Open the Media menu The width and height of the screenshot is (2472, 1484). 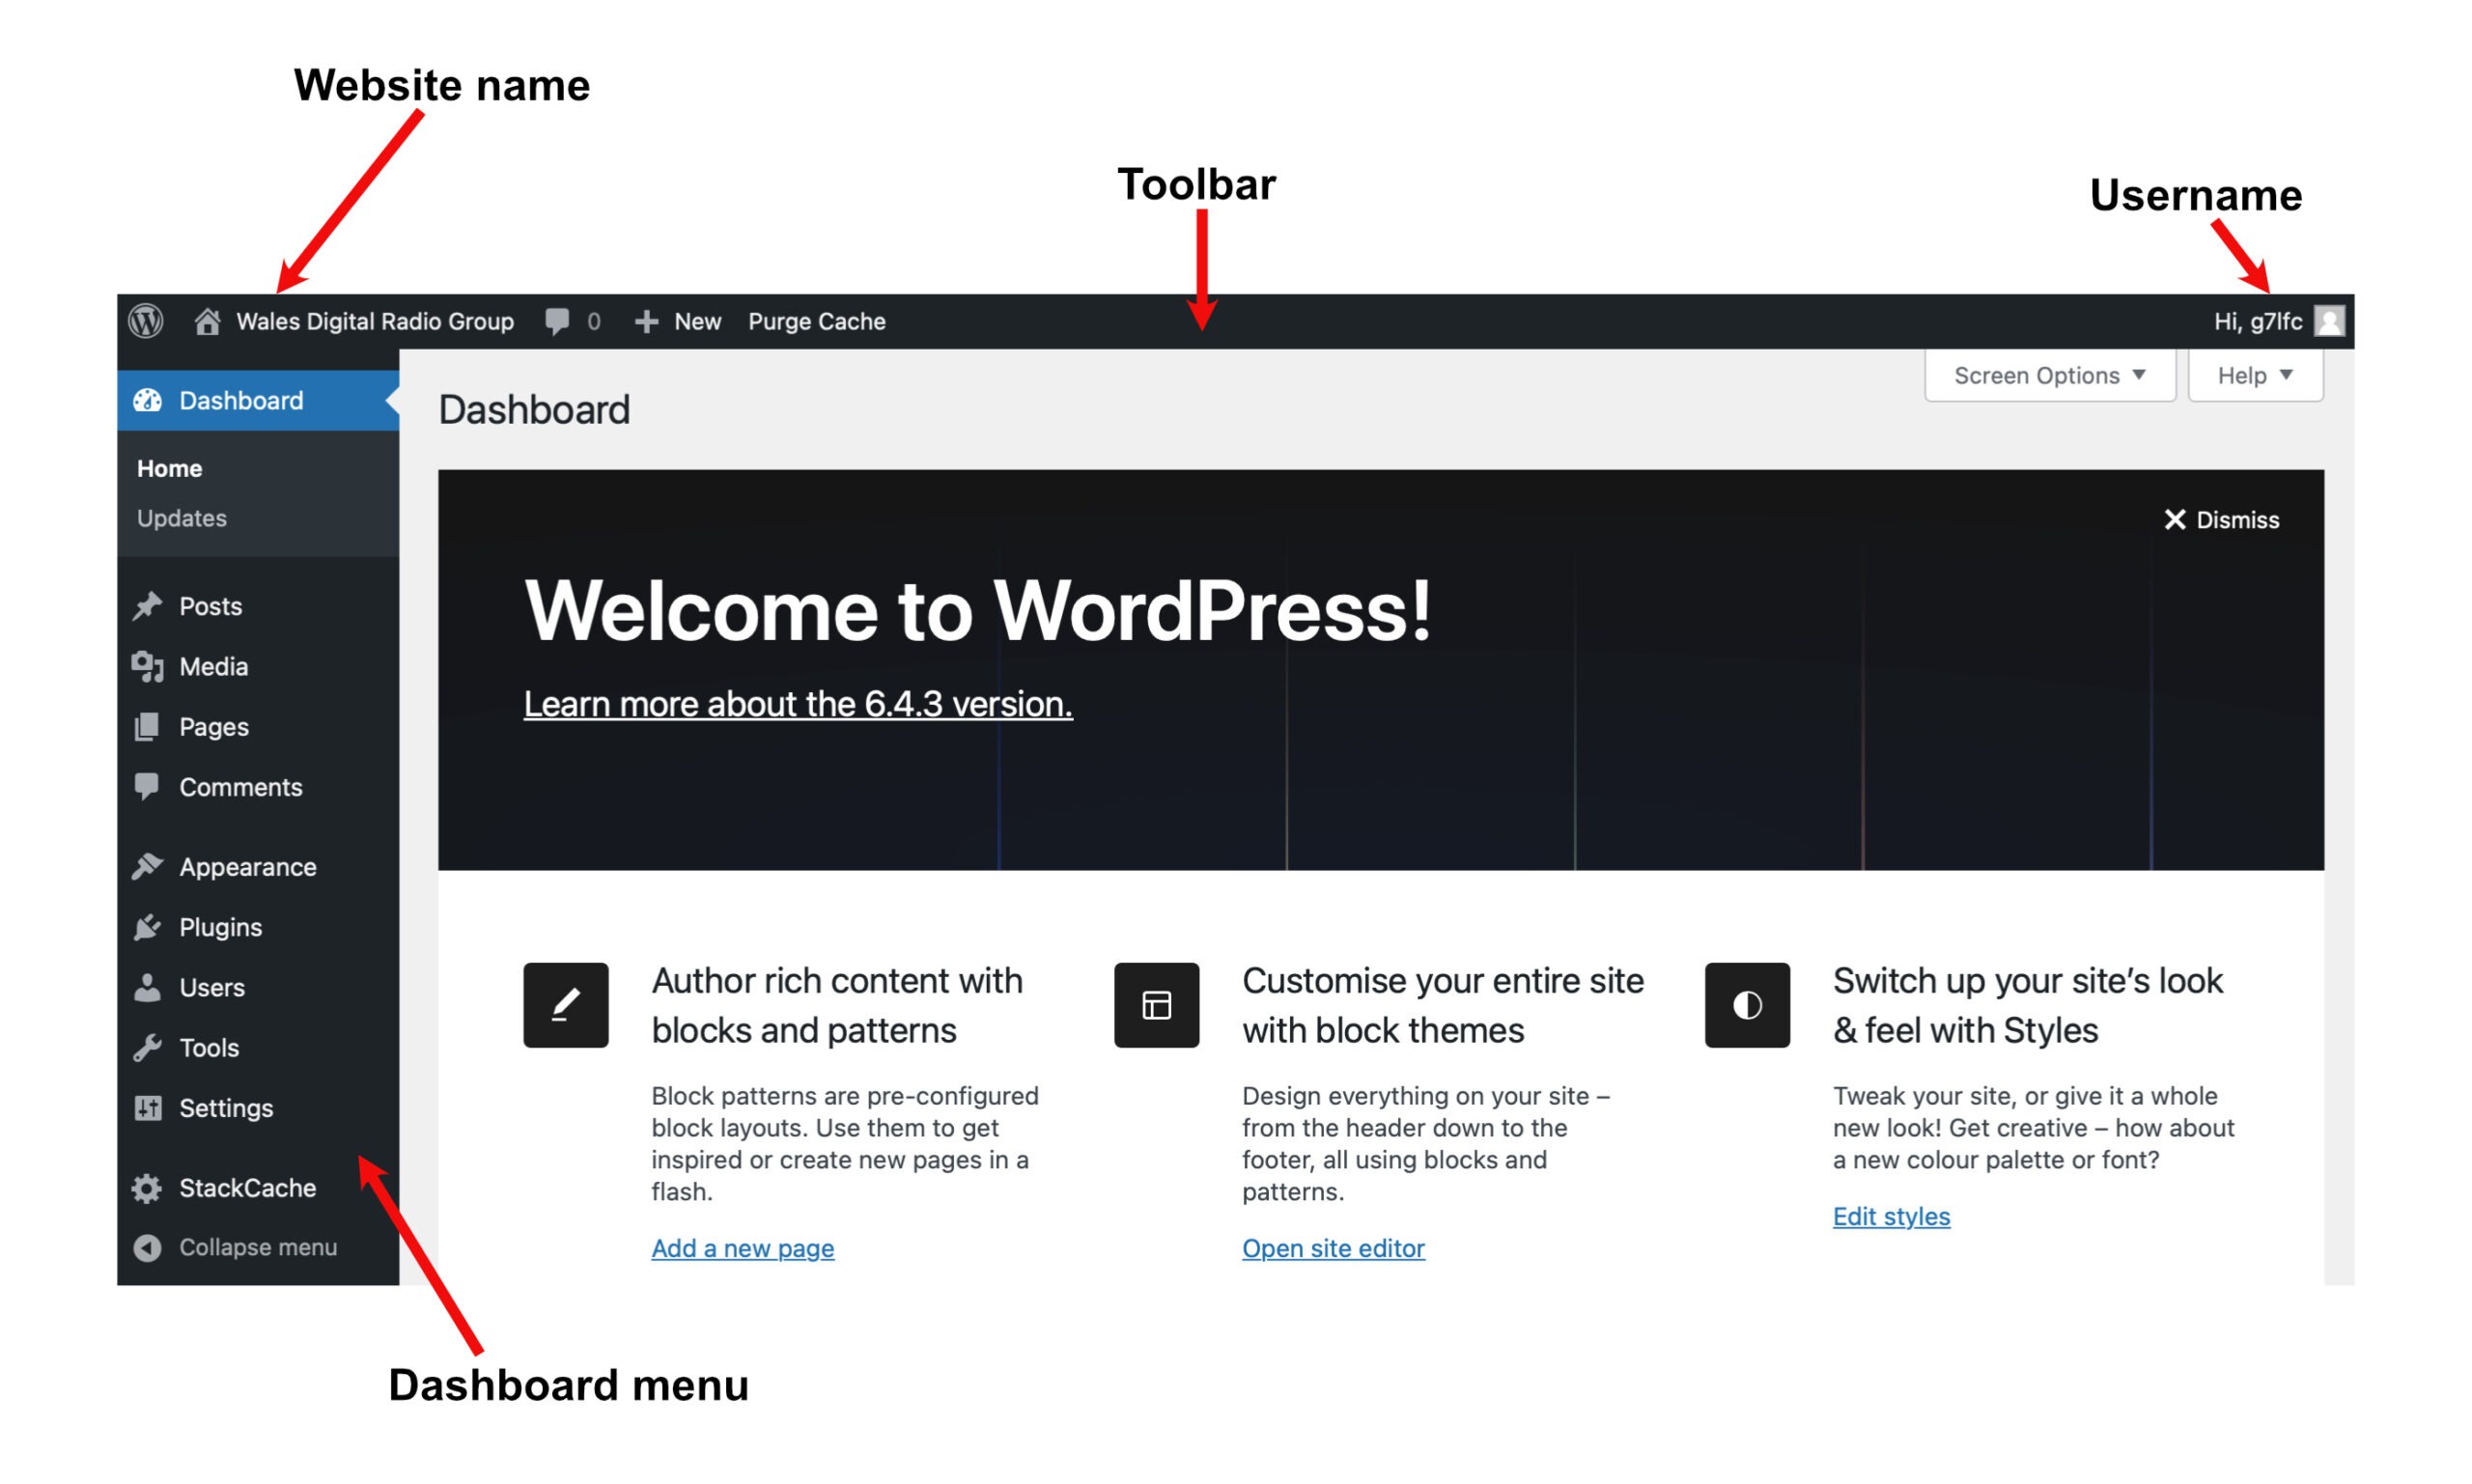(258, 666)
